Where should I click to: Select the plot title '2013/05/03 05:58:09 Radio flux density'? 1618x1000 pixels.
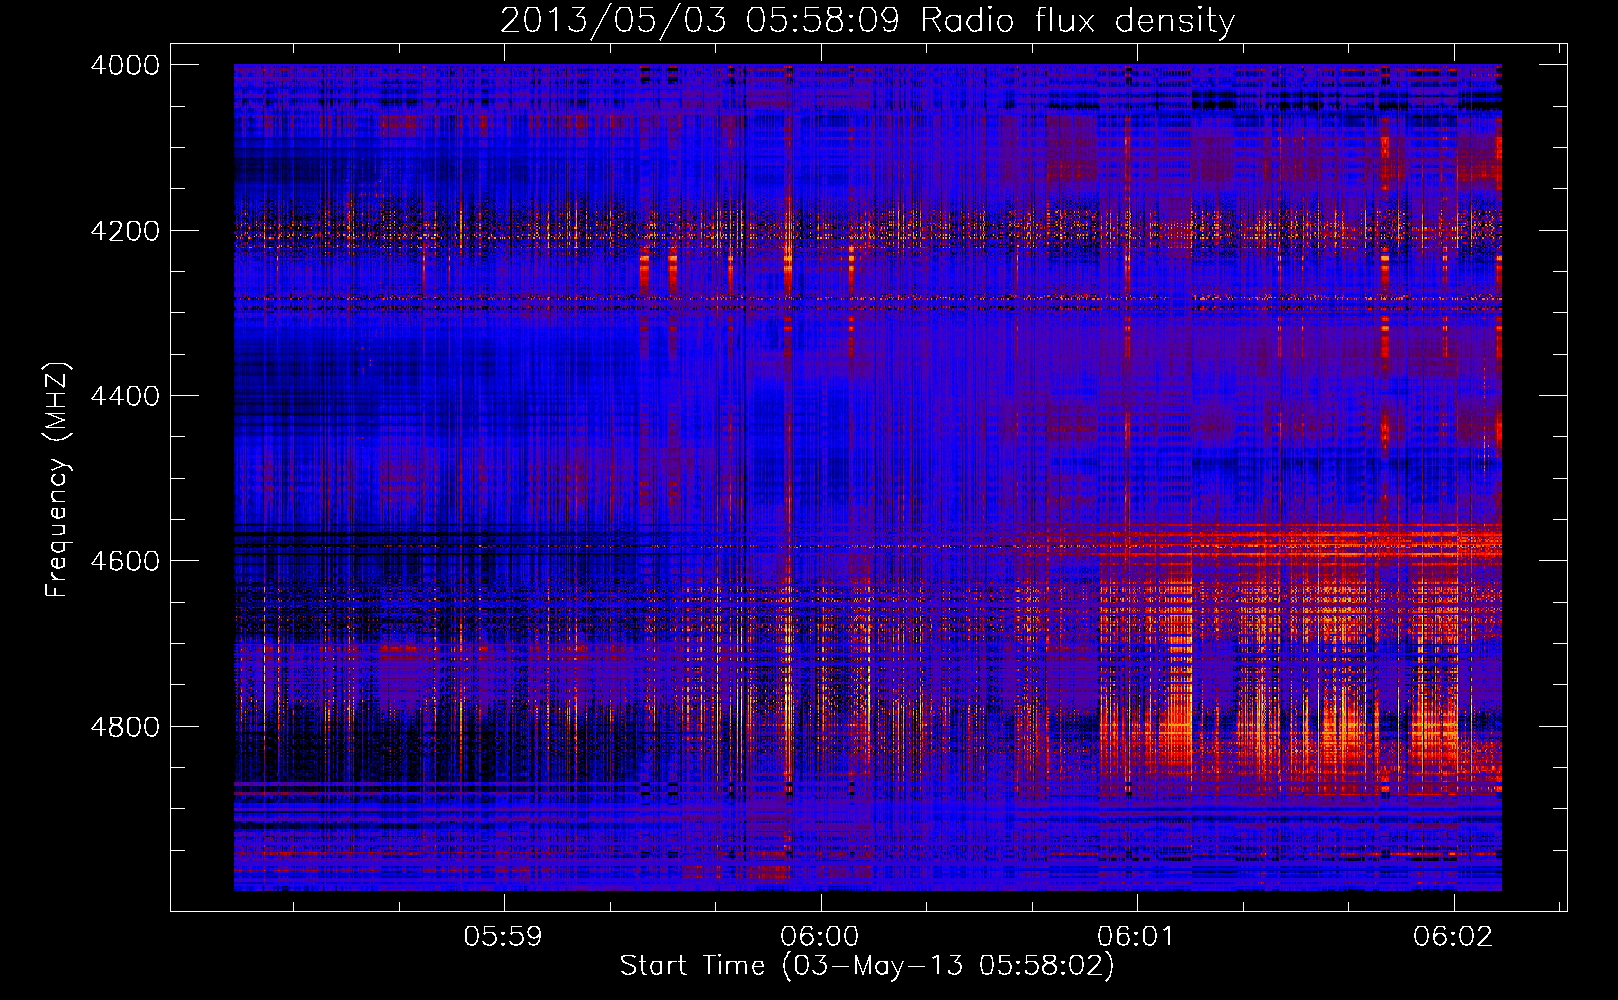[867, 20]
